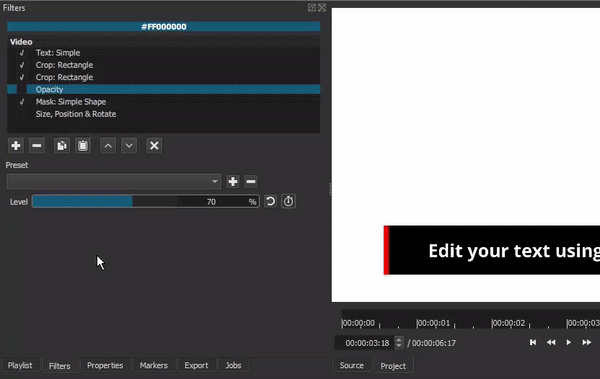This screenshot has width=600, height=379.
Task: Paste filters using the clipboard icon
Action: [x=83, y=146]
